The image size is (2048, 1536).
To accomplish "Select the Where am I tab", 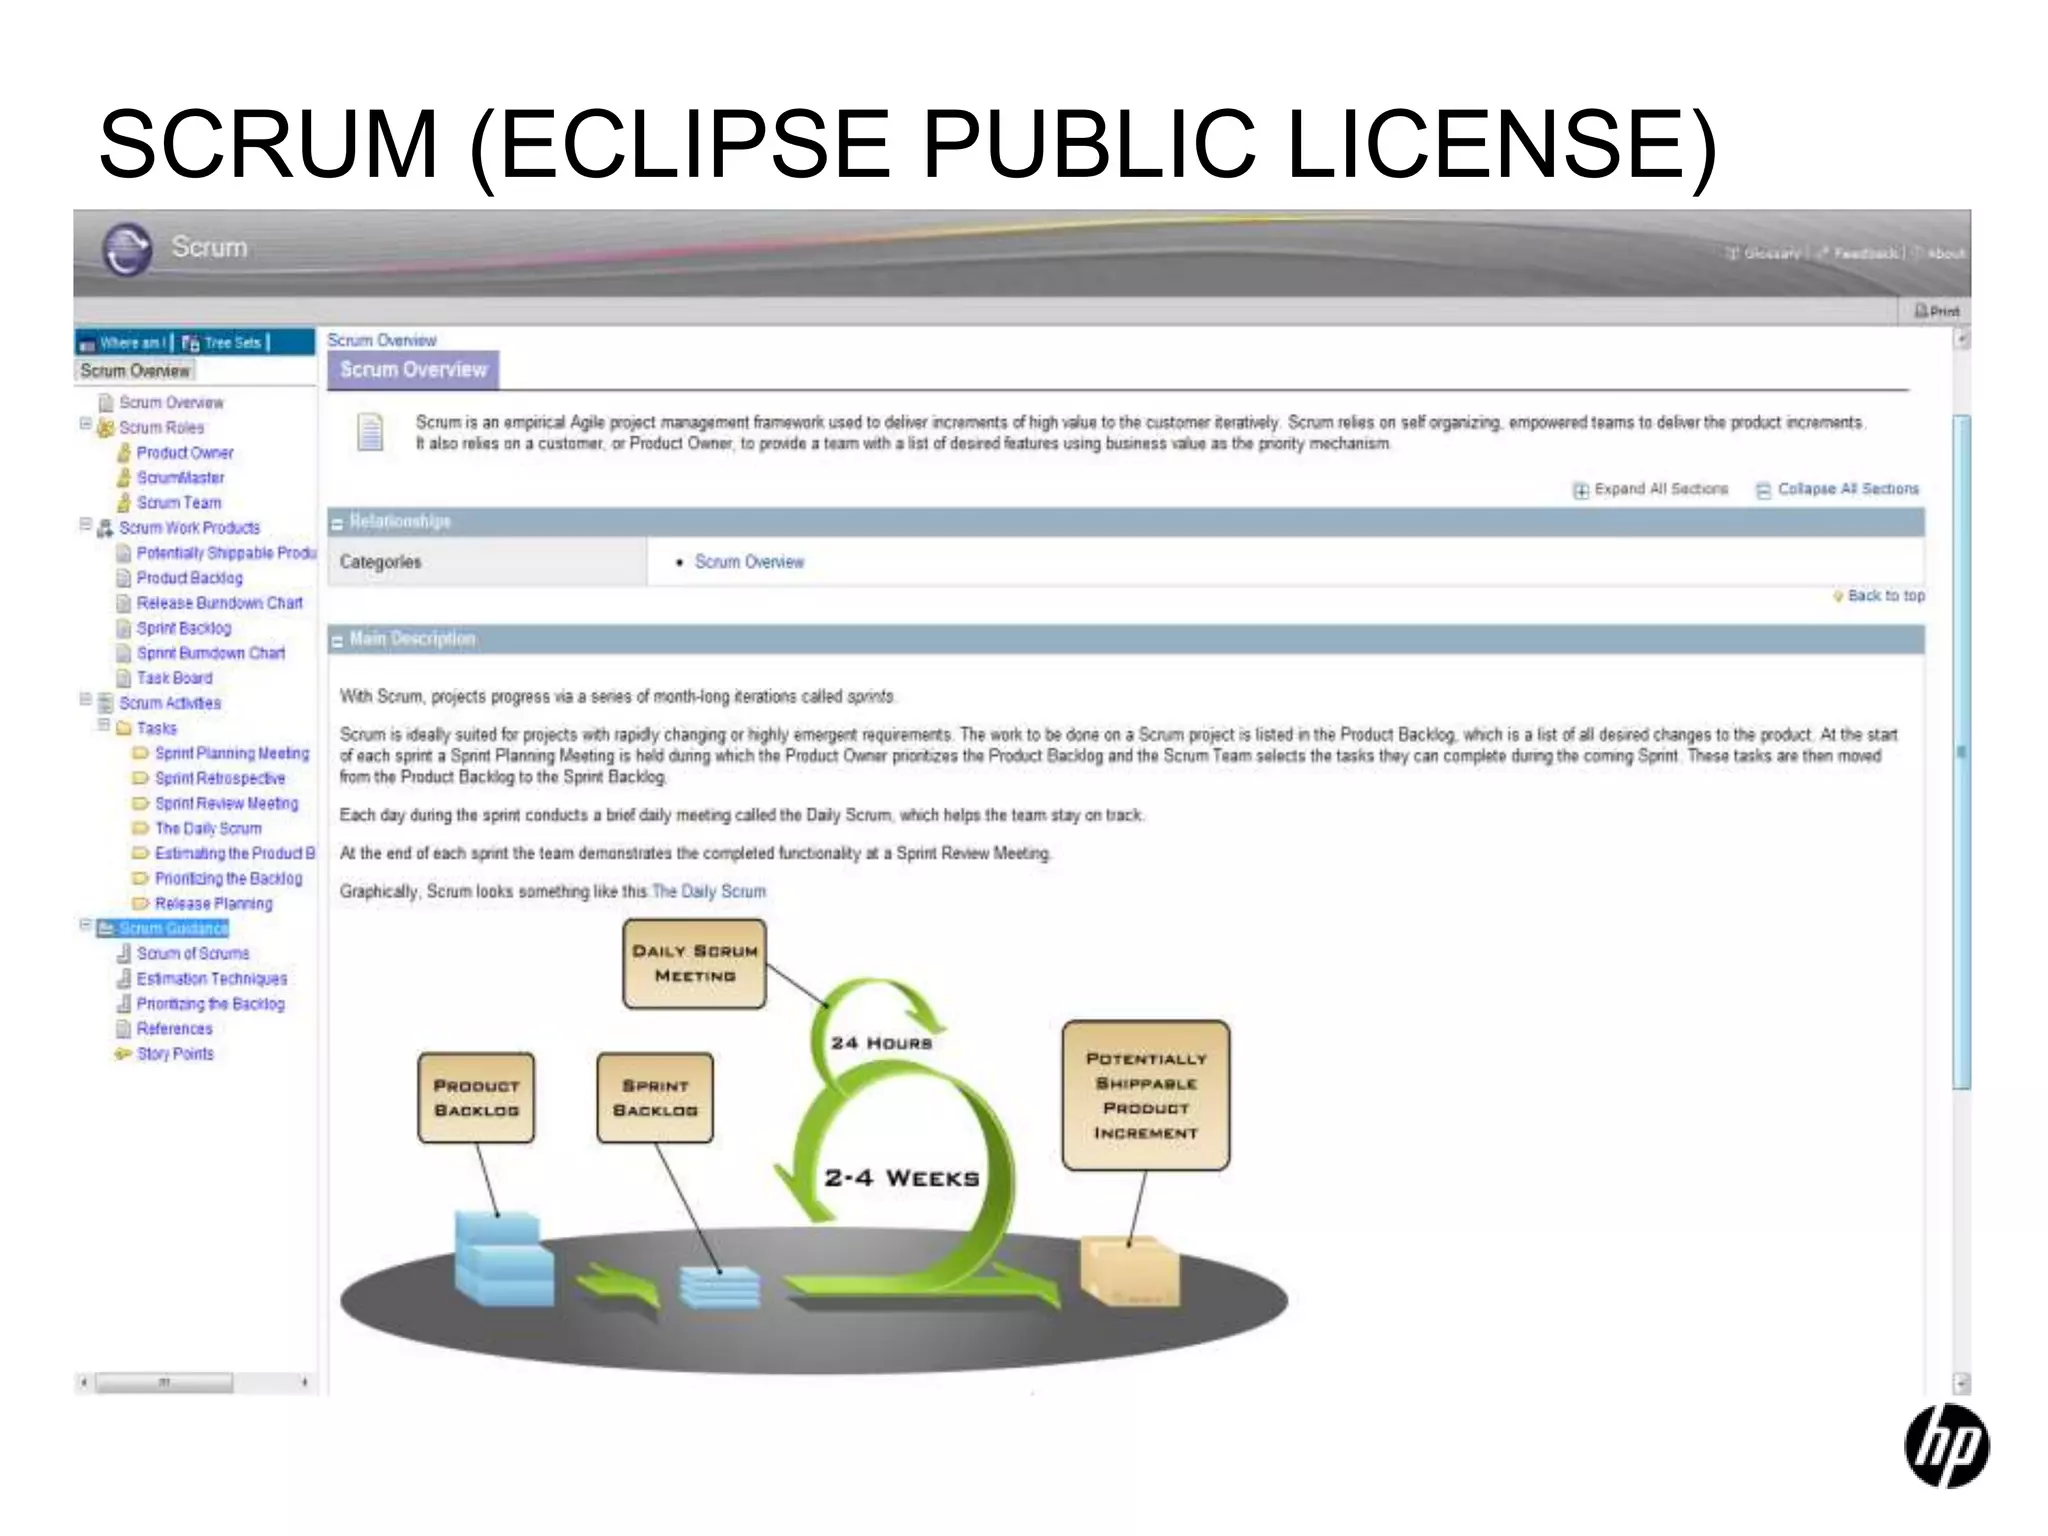I will pyautogui.click(x=125, y=343).
